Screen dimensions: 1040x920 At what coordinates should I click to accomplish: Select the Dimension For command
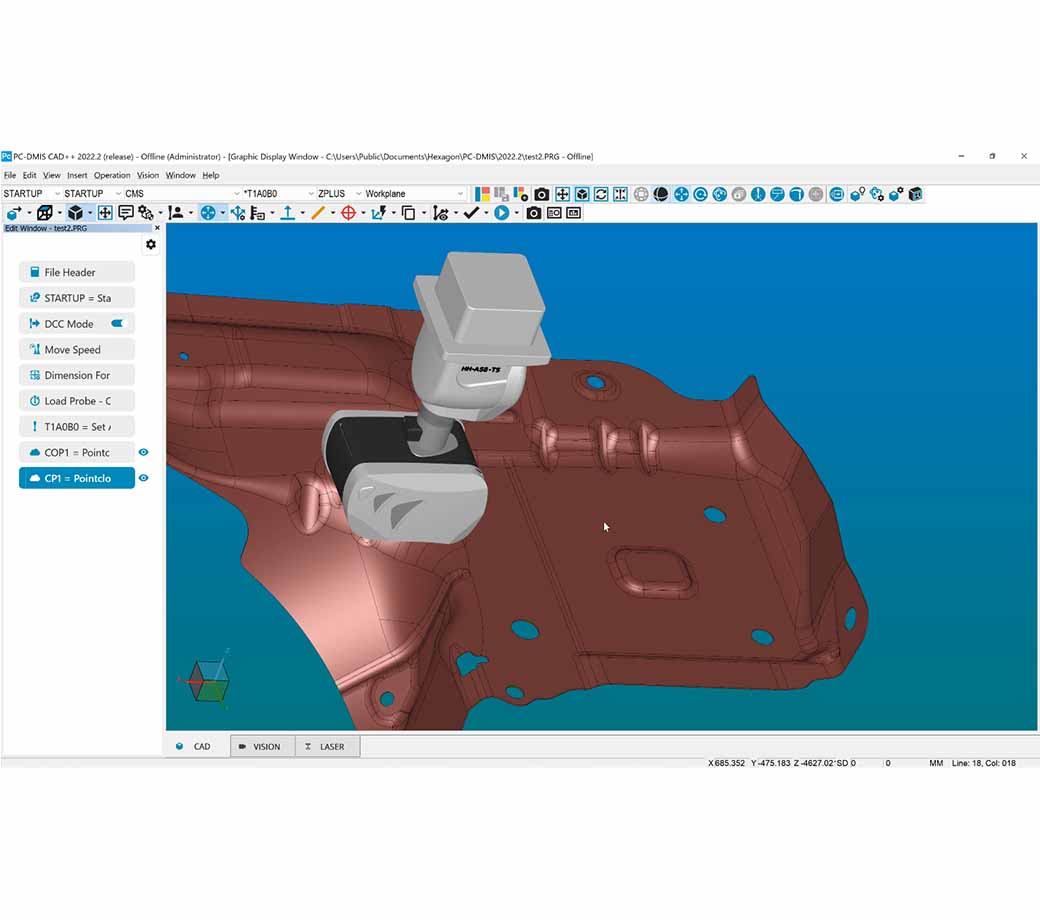77,375
